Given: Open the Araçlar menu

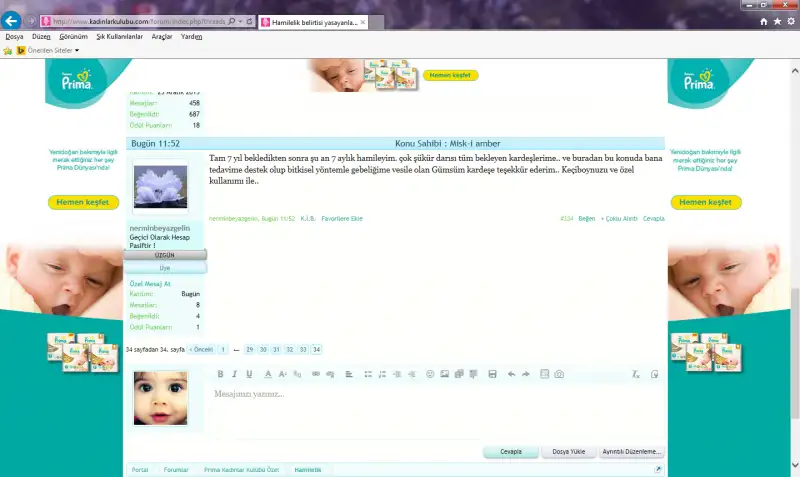Looking at the screenshot, I should point(161,36).
